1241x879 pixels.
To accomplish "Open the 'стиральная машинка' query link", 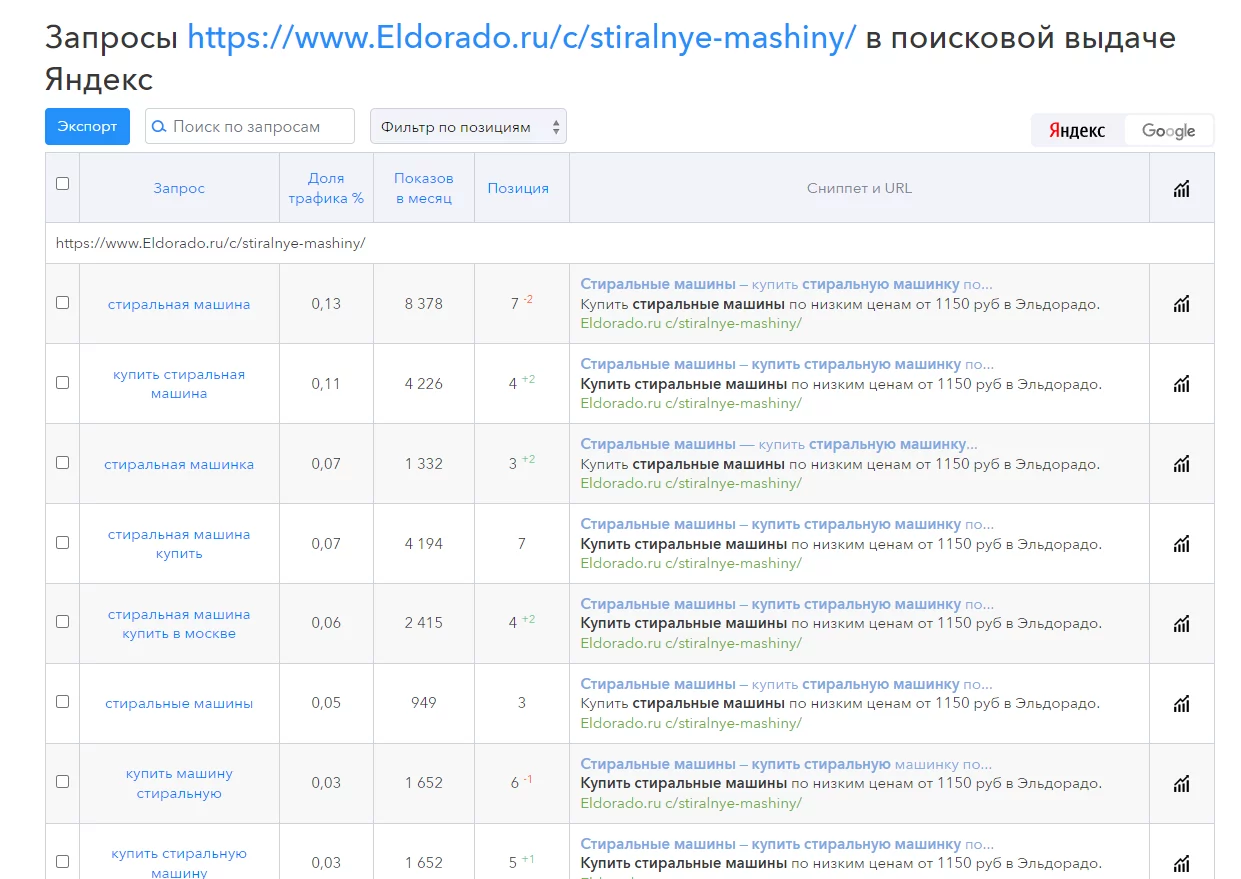I will (x=179, y=464).
